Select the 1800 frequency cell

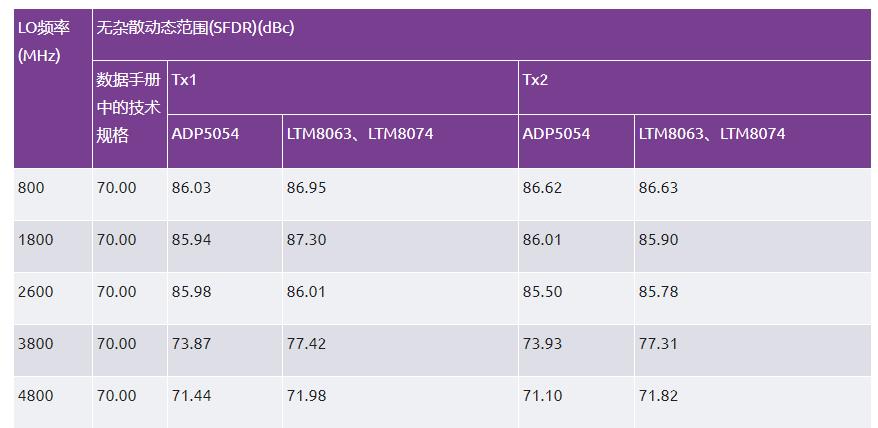tap(36, 240)
